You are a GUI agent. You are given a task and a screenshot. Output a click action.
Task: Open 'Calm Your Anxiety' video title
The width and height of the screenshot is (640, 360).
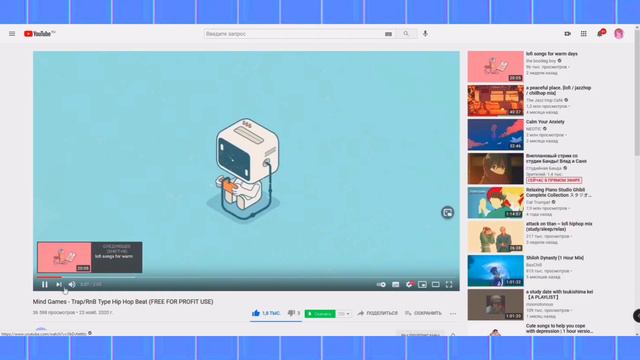(x=545, y=122)
